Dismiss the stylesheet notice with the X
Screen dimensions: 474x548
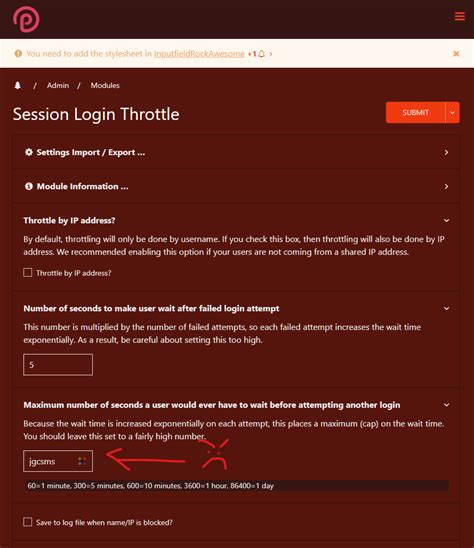(x=456, y=53)
